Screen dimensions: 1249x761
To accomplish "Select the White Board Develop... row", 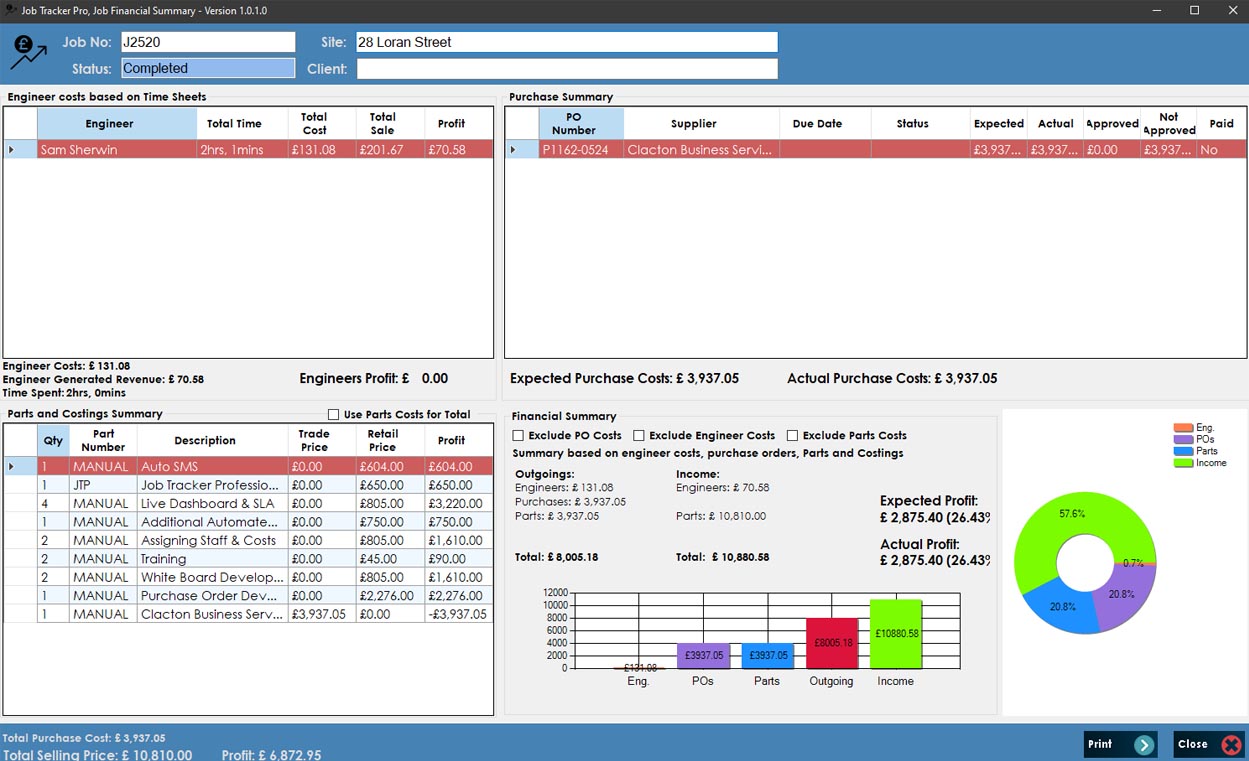I will [x=248, y=577].
